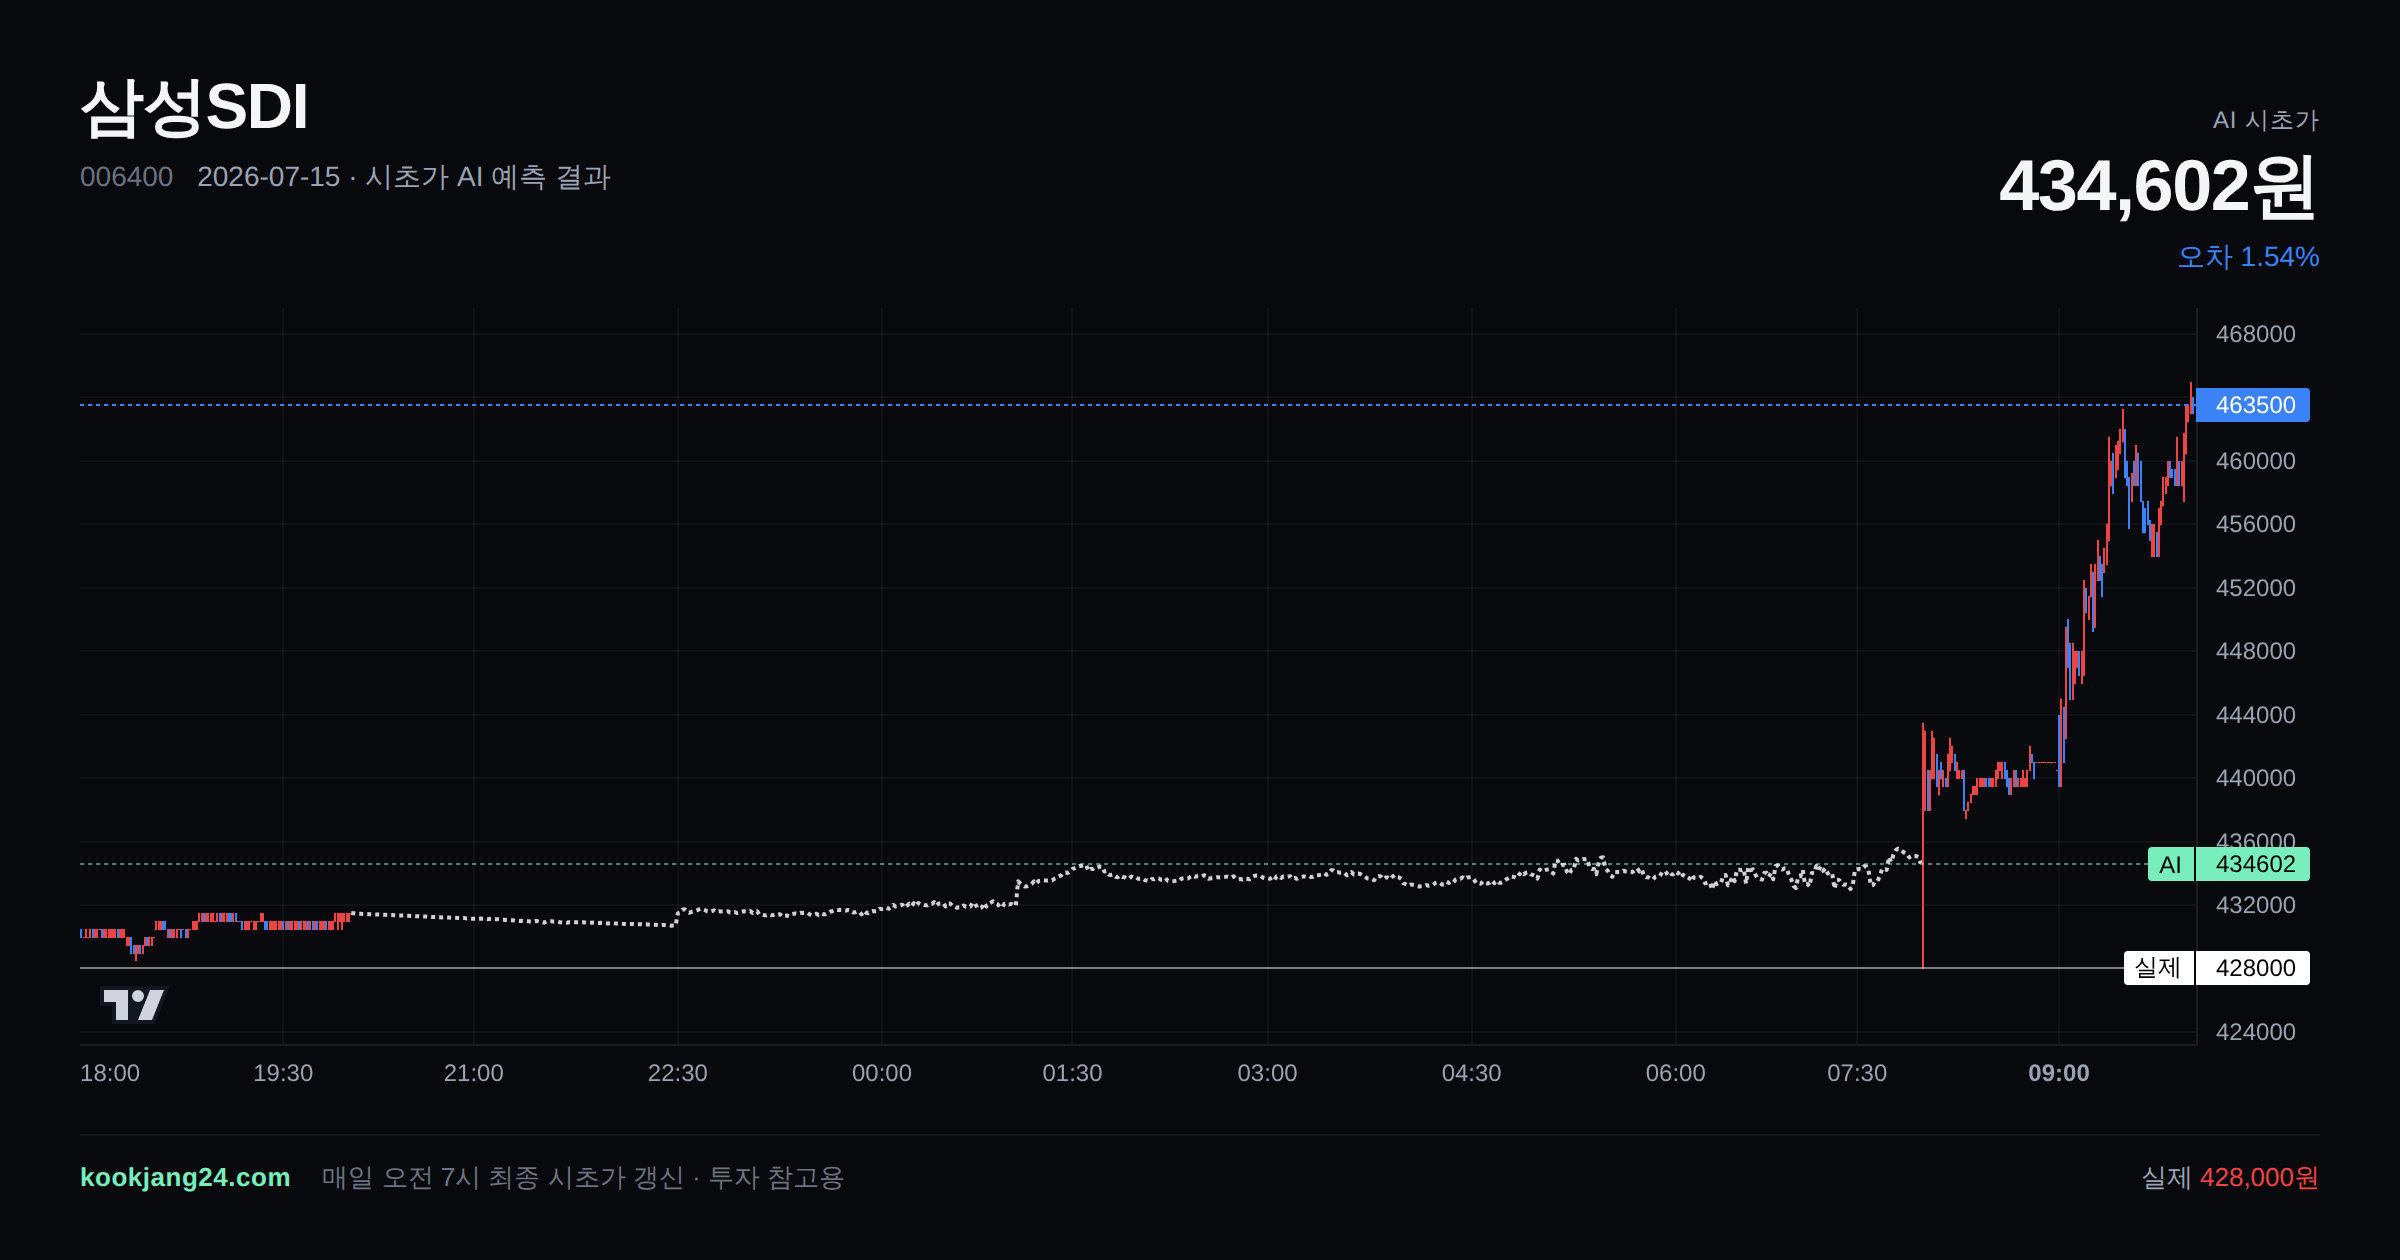
Task: Click the date text 2026-07-15
Action: 268,177
